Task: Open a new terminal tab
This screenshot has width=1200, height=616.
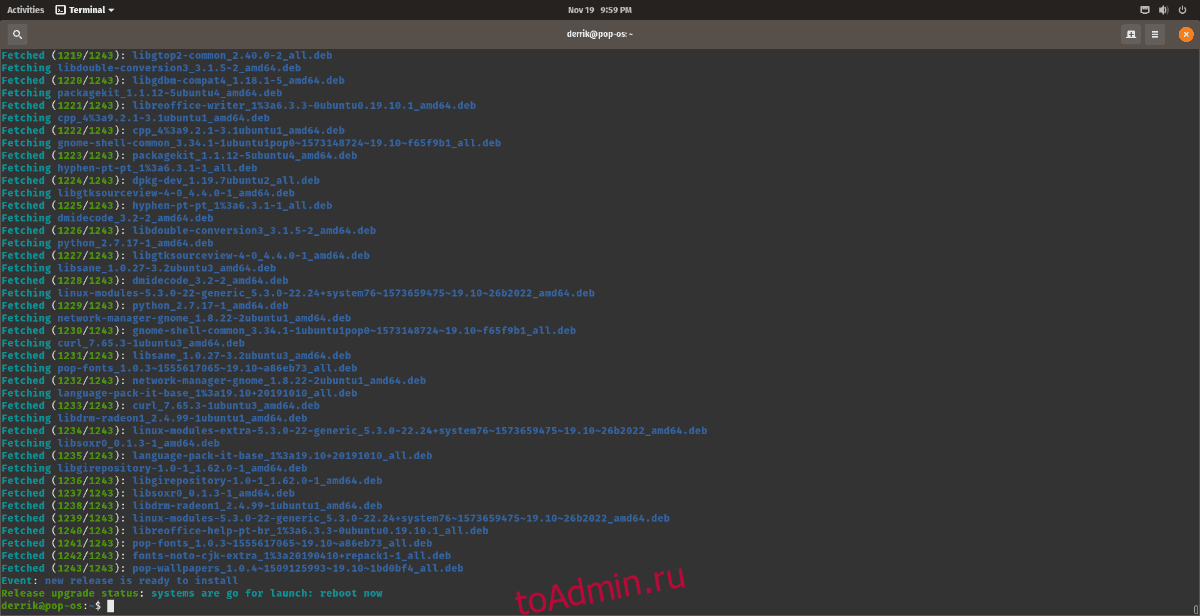Action: coord(1131,34)
